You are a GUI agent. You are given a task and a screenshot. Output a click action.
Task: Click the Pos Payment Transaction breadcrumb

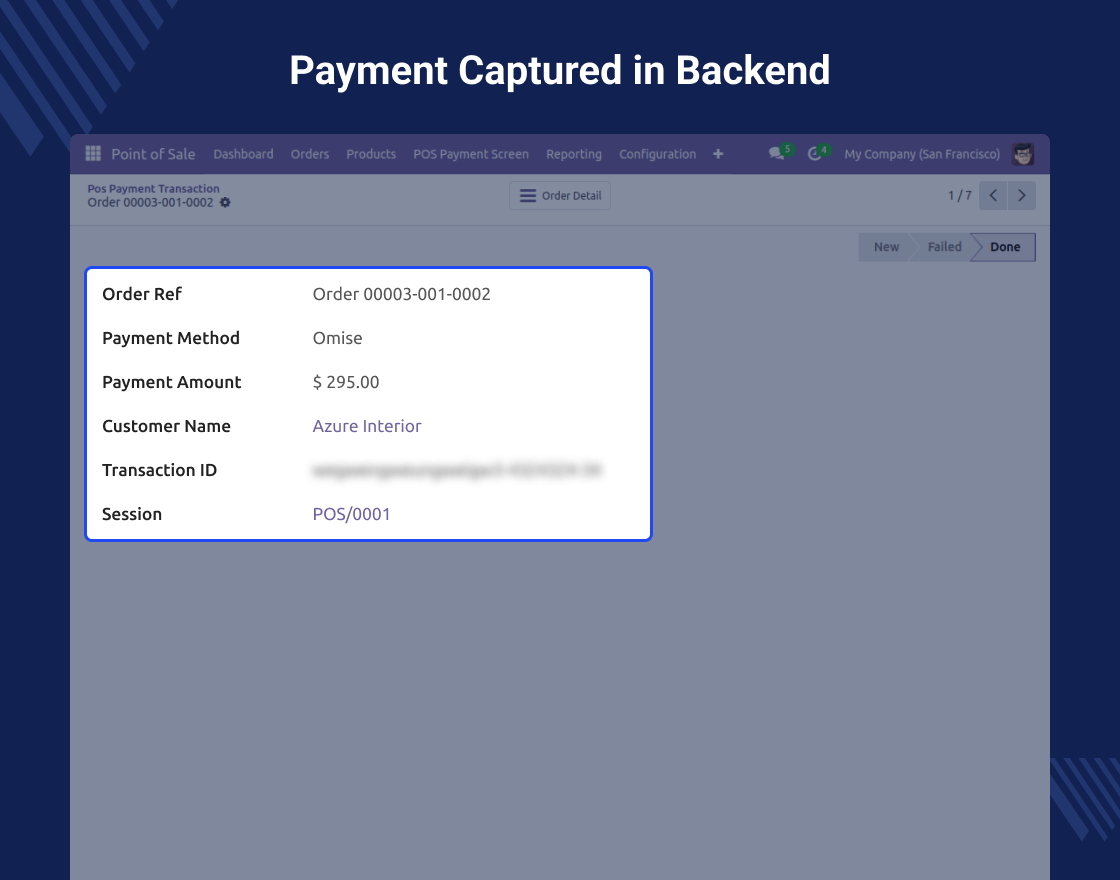coord(153,188)
